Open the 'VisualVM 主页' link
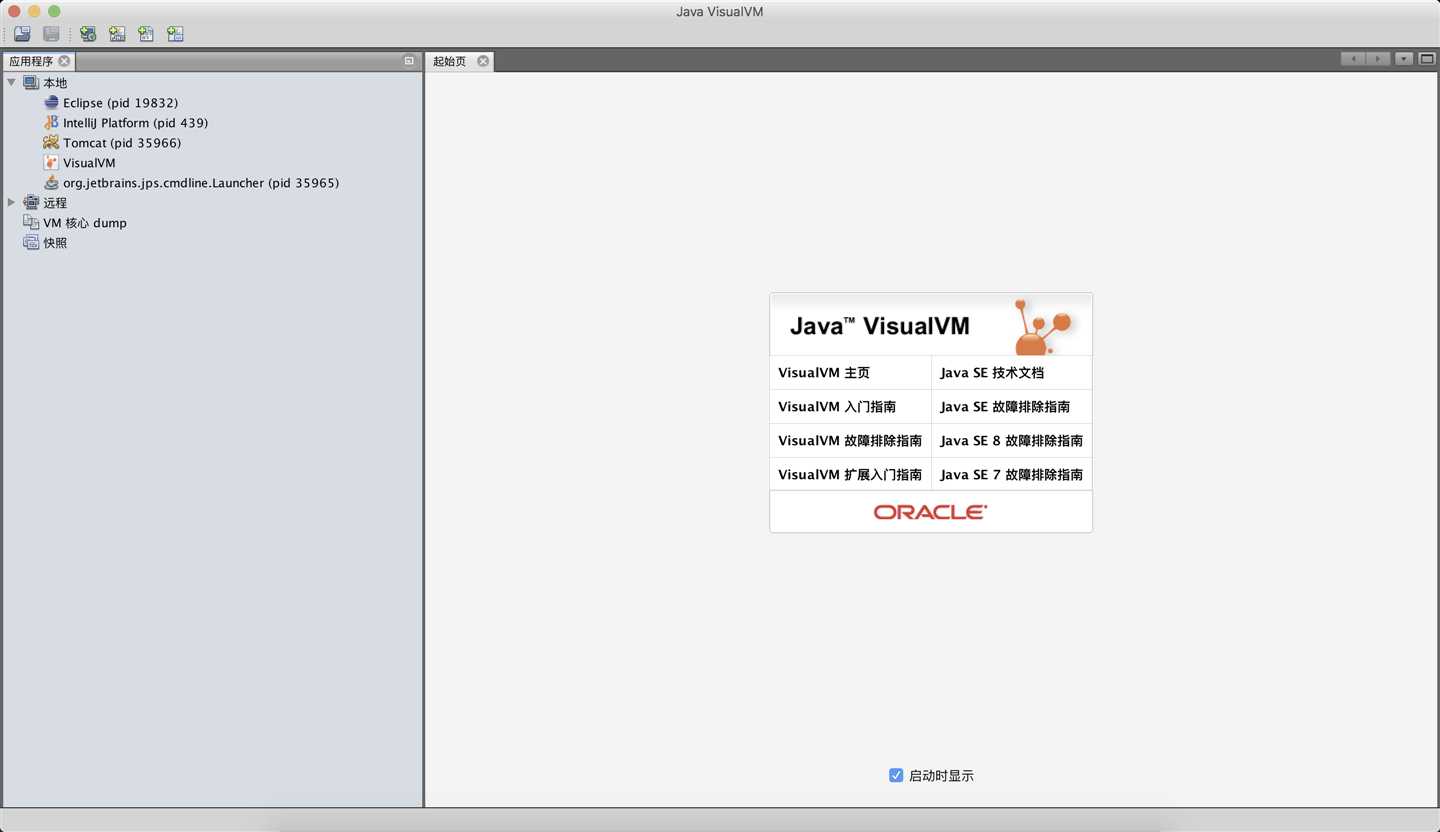The width and height of the screenshot is (1440, 832). pos(824,373)
